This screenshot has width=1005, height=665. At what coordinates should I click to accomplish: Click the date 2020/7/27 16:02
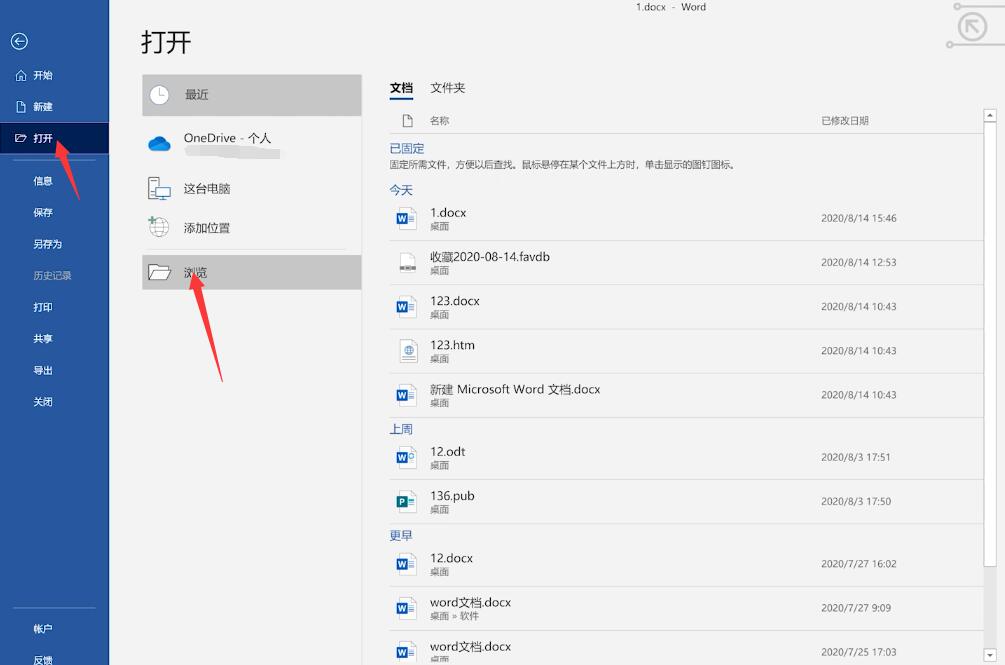pos(859,564)
